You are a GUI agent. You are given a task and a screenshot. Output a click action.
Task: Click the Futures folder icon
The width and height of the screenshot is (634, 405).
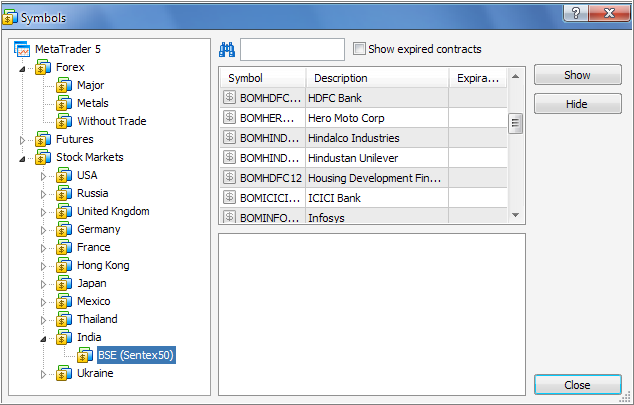[x=43, y=139]
